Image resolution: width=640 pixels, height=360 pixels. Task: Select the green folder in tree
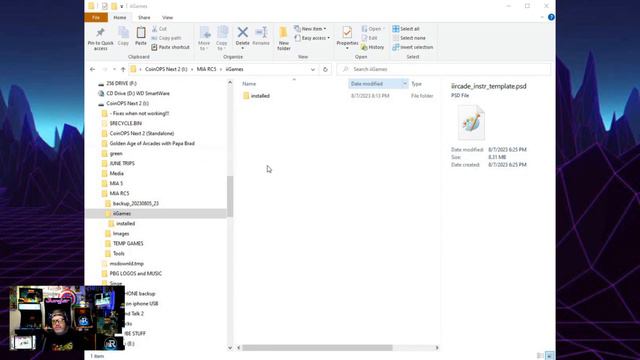pyautogui.click(x=116, y=153)
